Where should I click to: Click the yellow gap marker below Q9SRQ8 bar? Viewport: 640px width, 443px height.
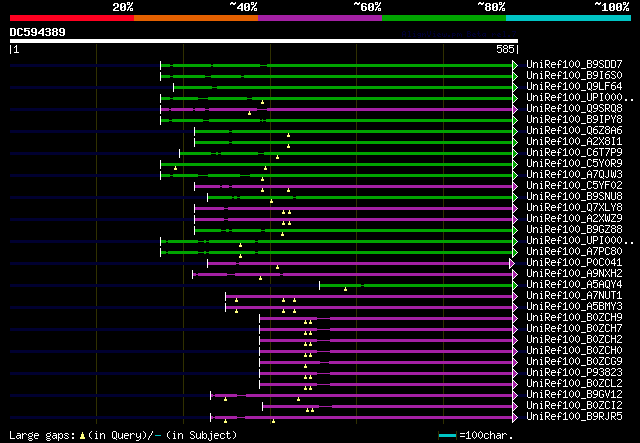pos(249,113)
